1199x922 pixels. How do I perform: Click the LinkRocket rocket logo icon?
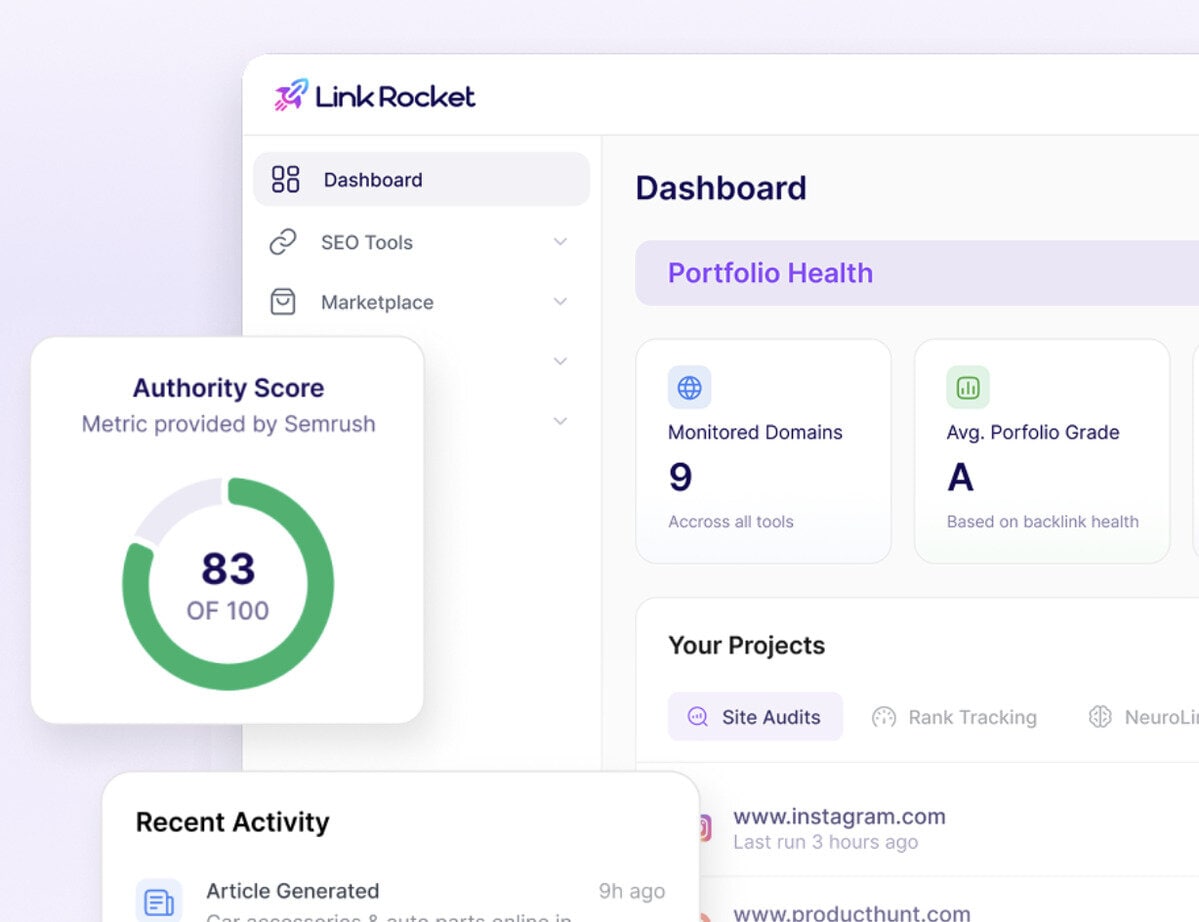(x=291, y=96)
